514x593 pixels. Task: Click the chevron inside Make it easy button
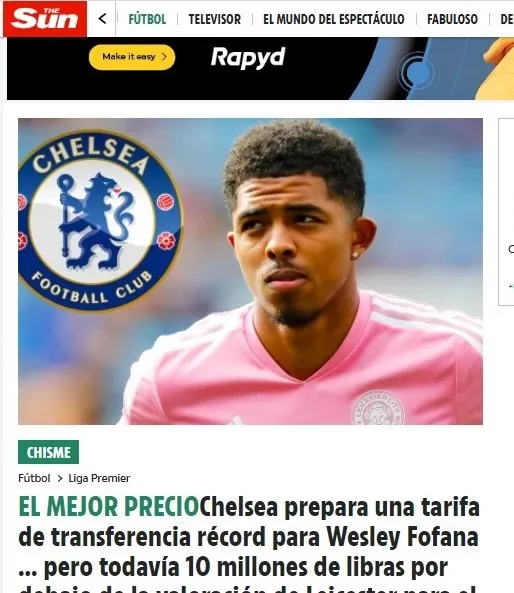(164, 57)
